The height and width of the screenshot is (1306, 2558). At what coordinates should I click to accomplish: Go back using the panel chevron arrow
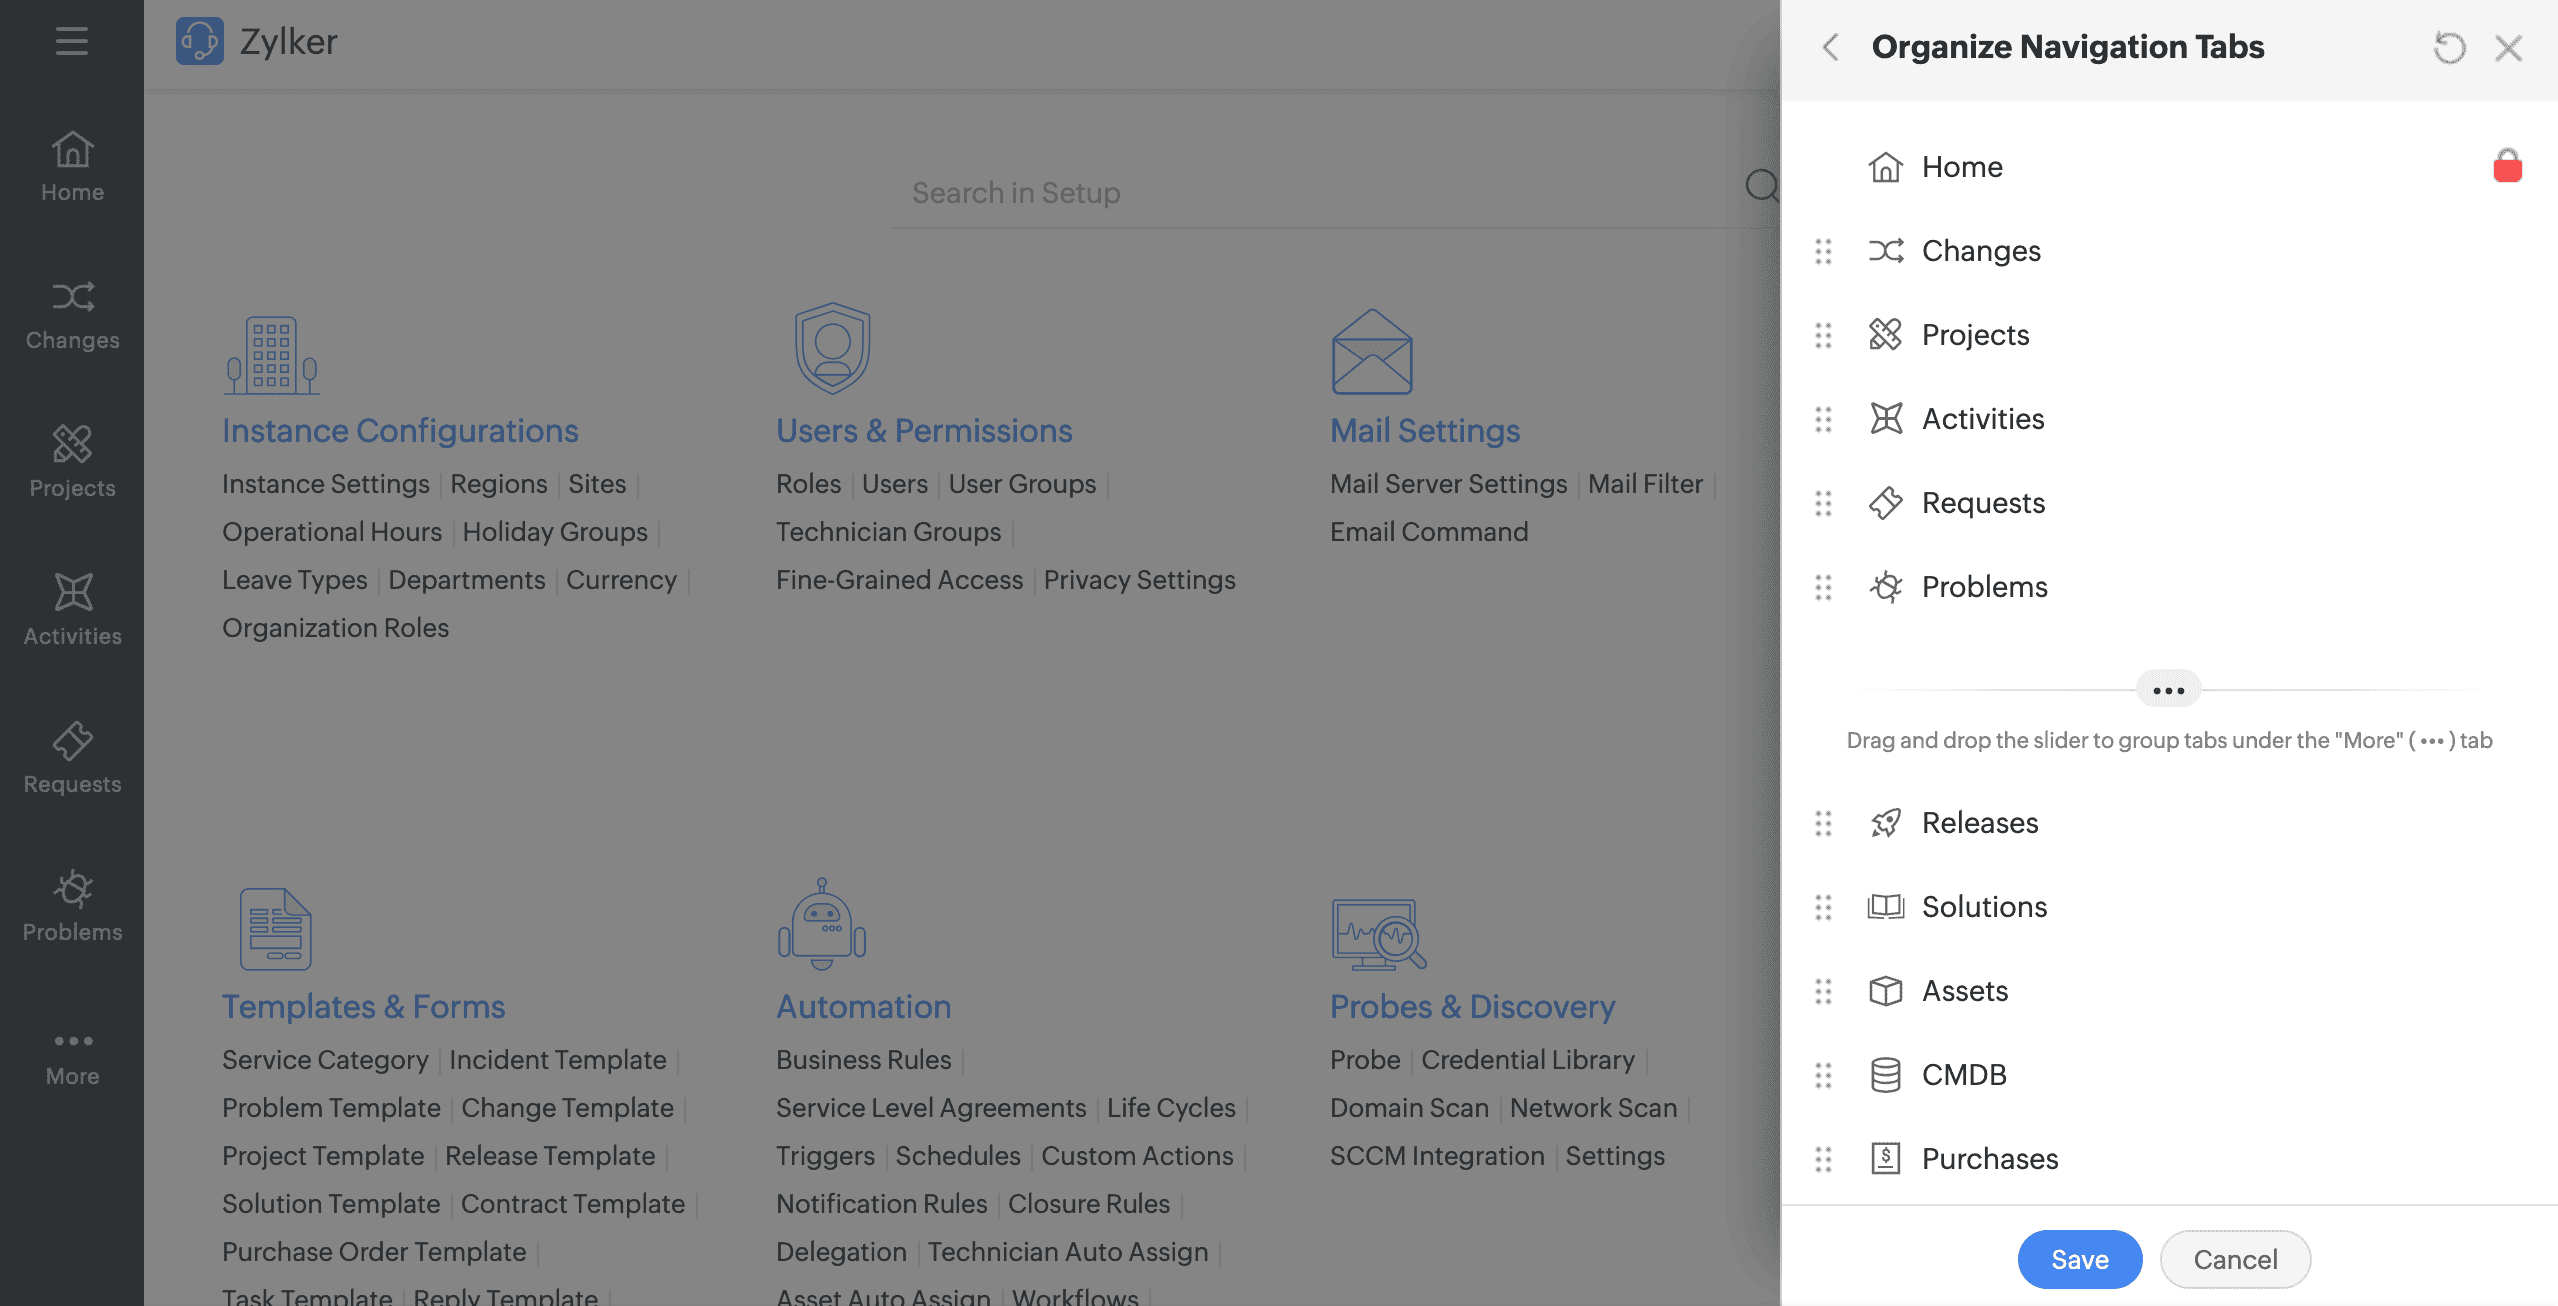coord(1831,47)
